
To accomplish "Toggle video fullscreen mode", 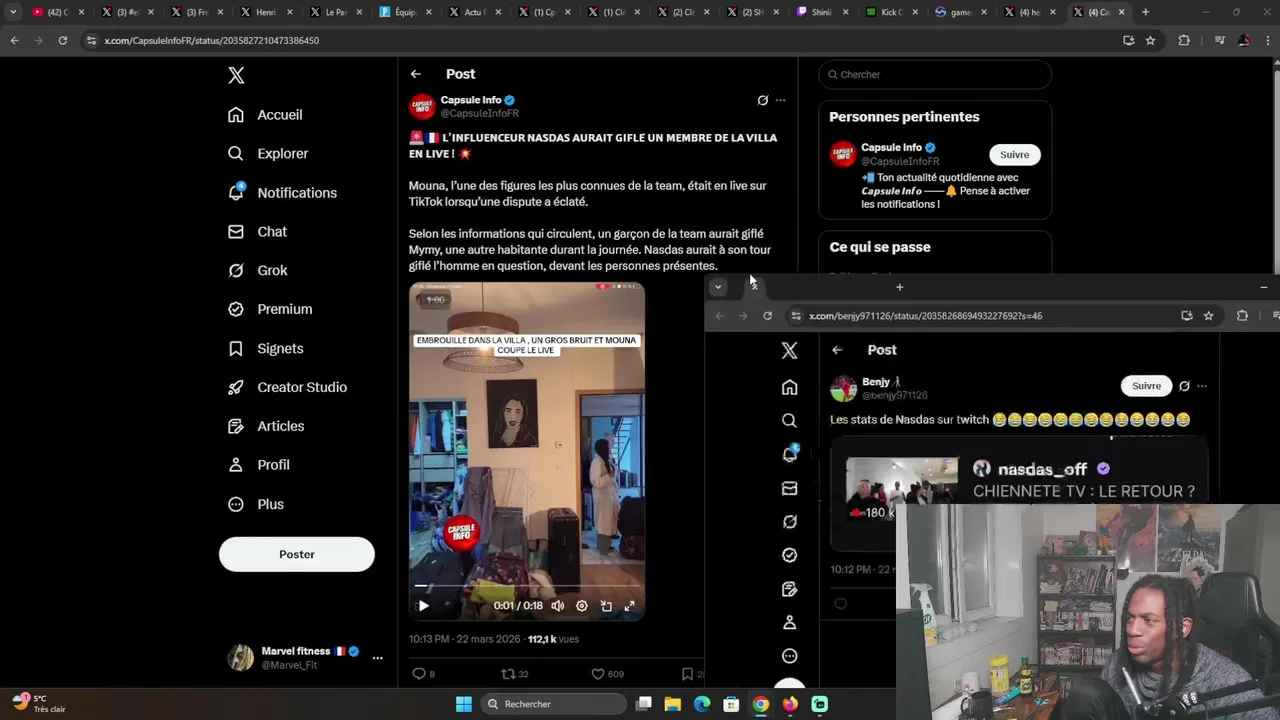I will [630, 606].
